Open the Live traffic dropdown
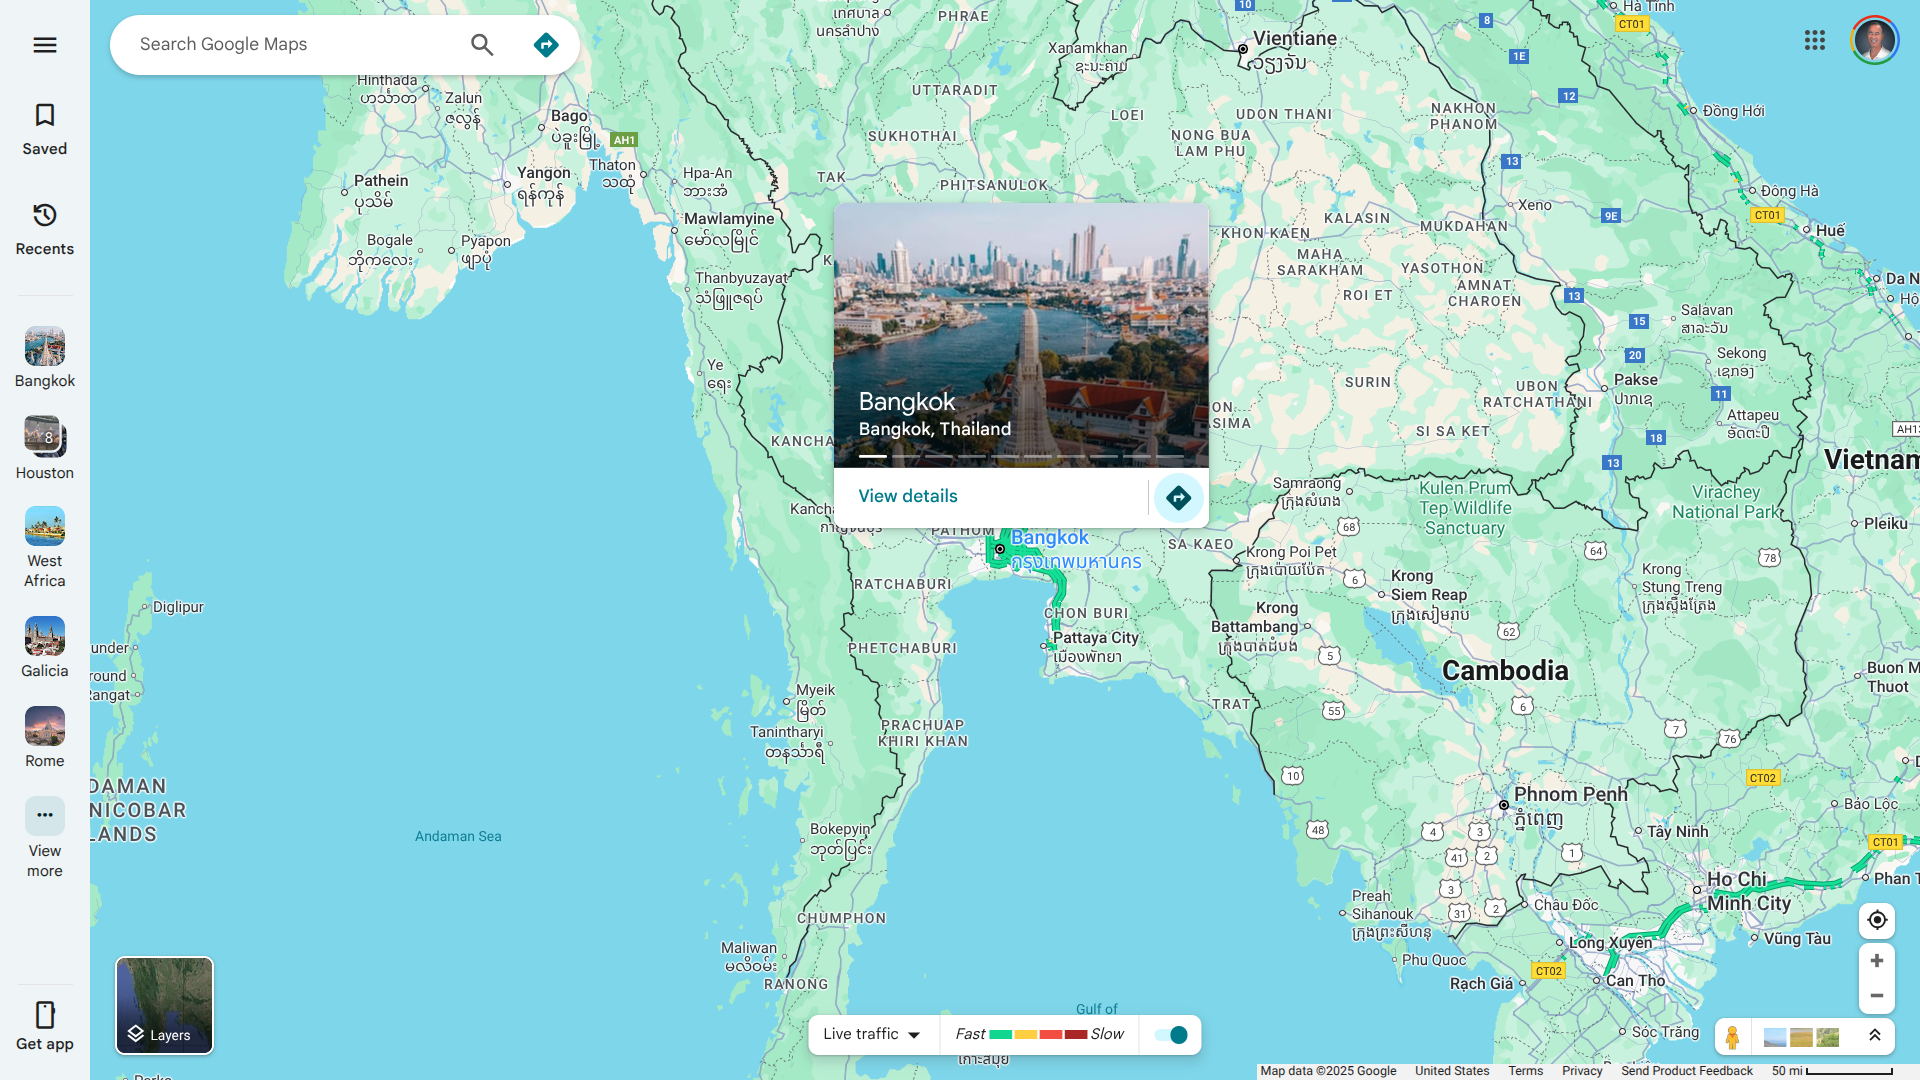Screen dimensions: 1920x1080 pos(872,1035)
